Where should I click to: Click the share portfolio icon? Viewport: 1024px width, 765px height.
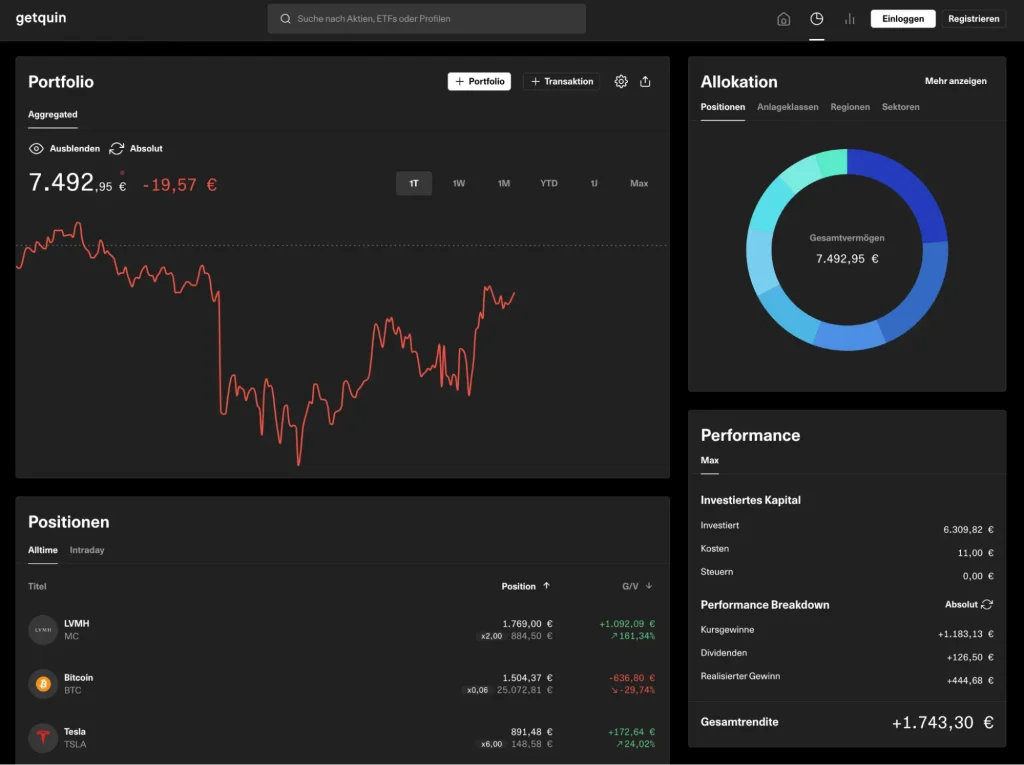coord(645,82)
